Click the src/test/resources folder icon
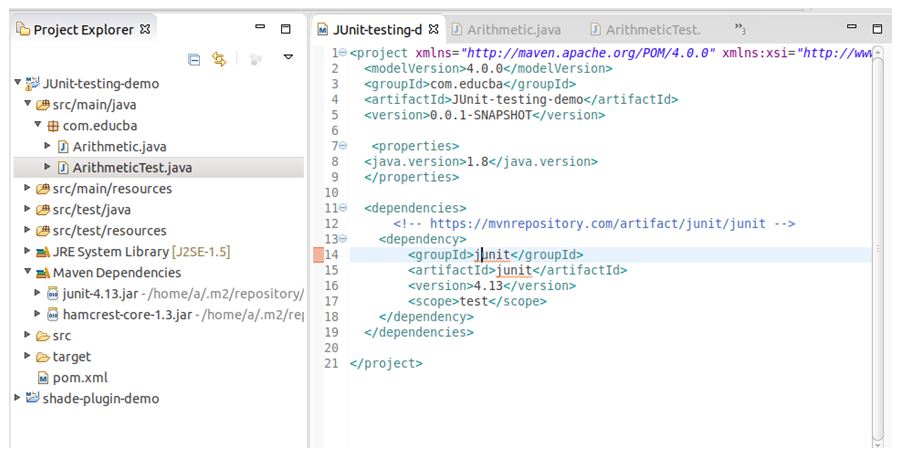898x459 pixels. click(x=42, y=231)
